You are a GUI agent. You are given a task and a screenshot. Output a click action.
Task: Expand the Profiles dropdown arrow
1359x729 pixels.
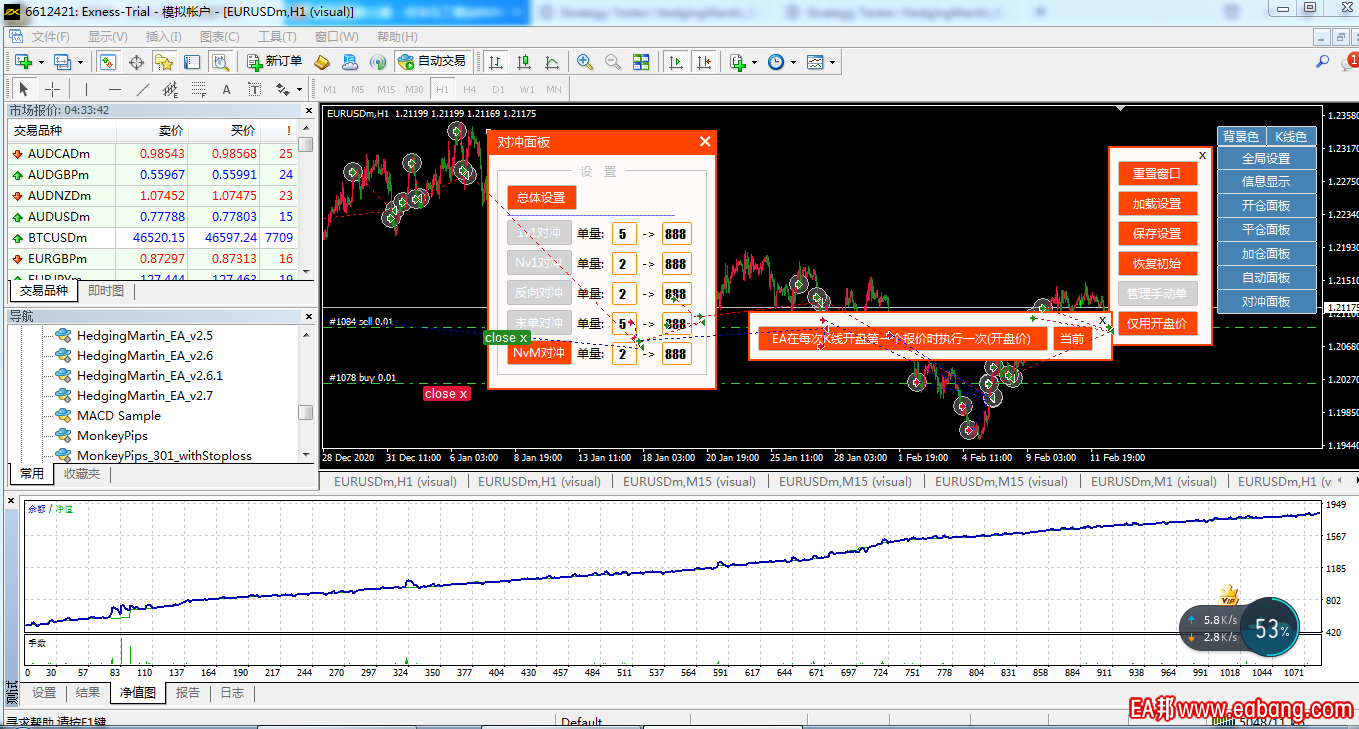(x=79, y=62)
